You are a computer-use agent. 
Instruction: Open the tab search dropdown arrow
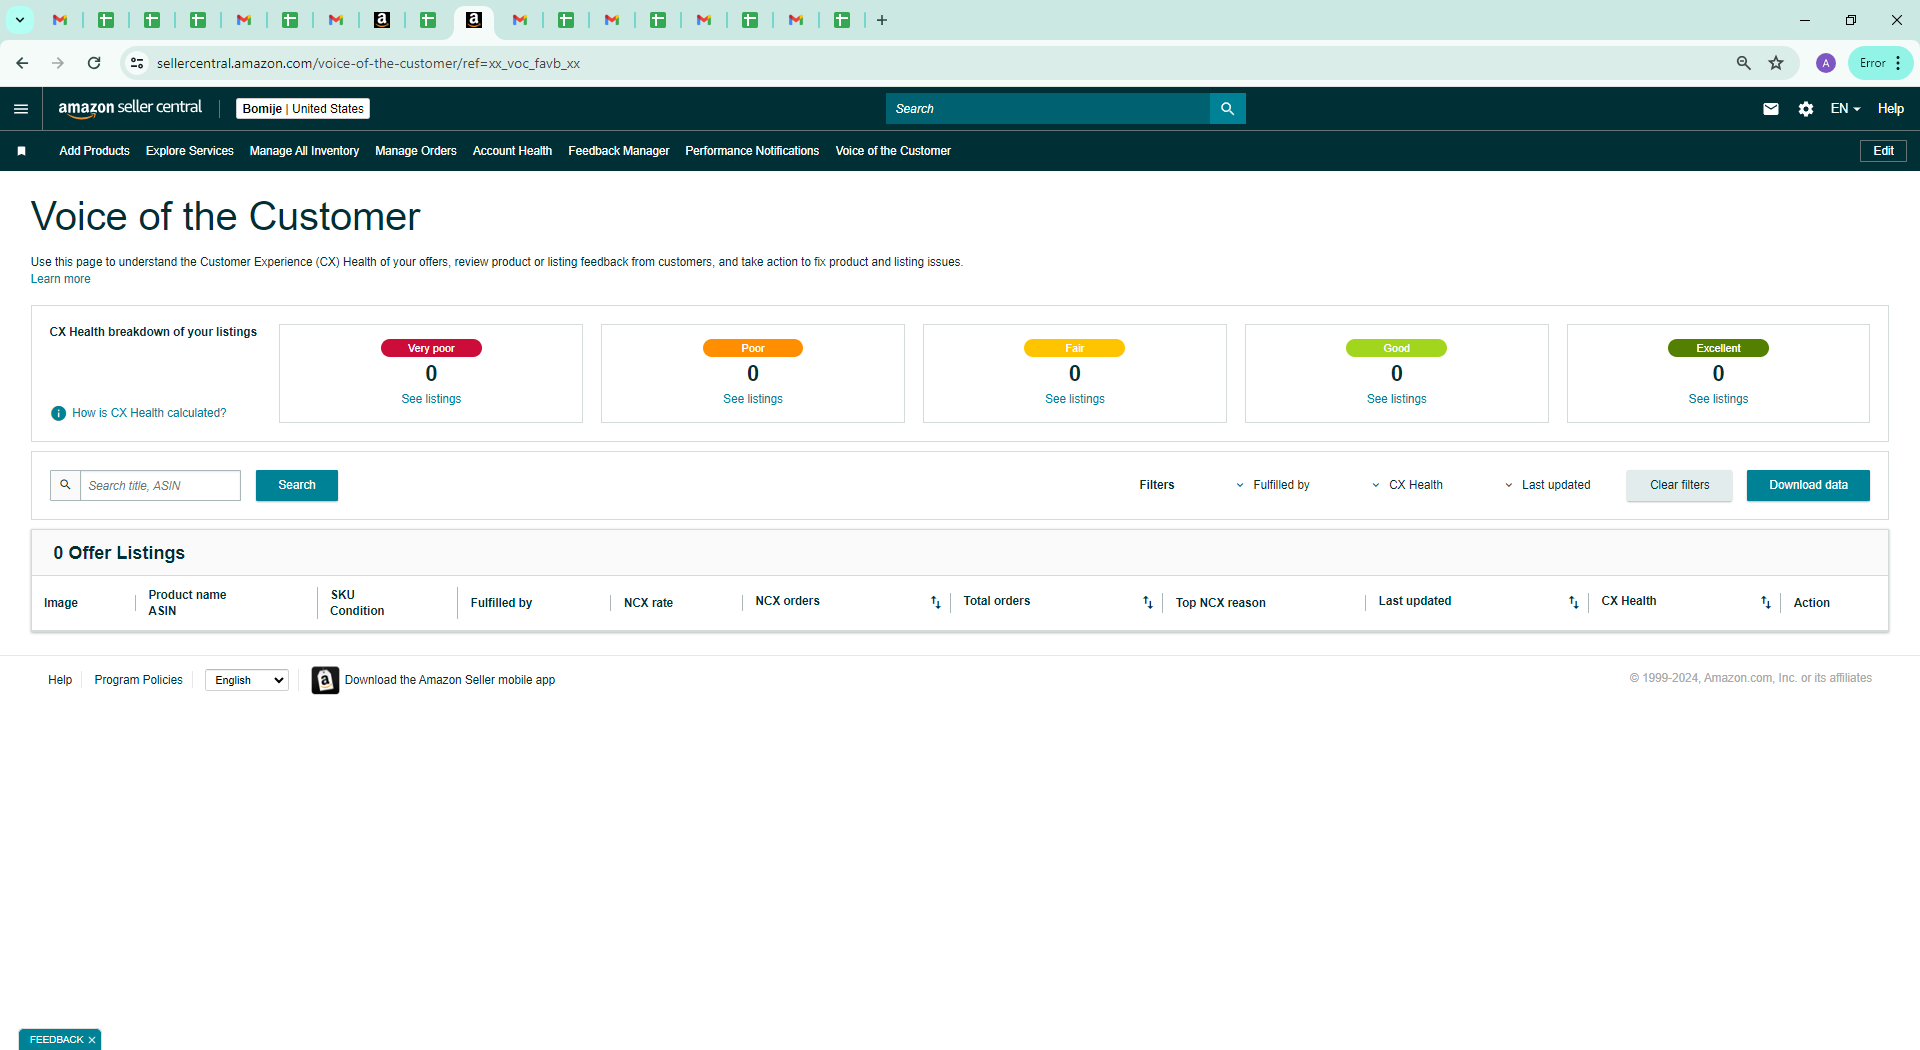click(x=19, y=20)
